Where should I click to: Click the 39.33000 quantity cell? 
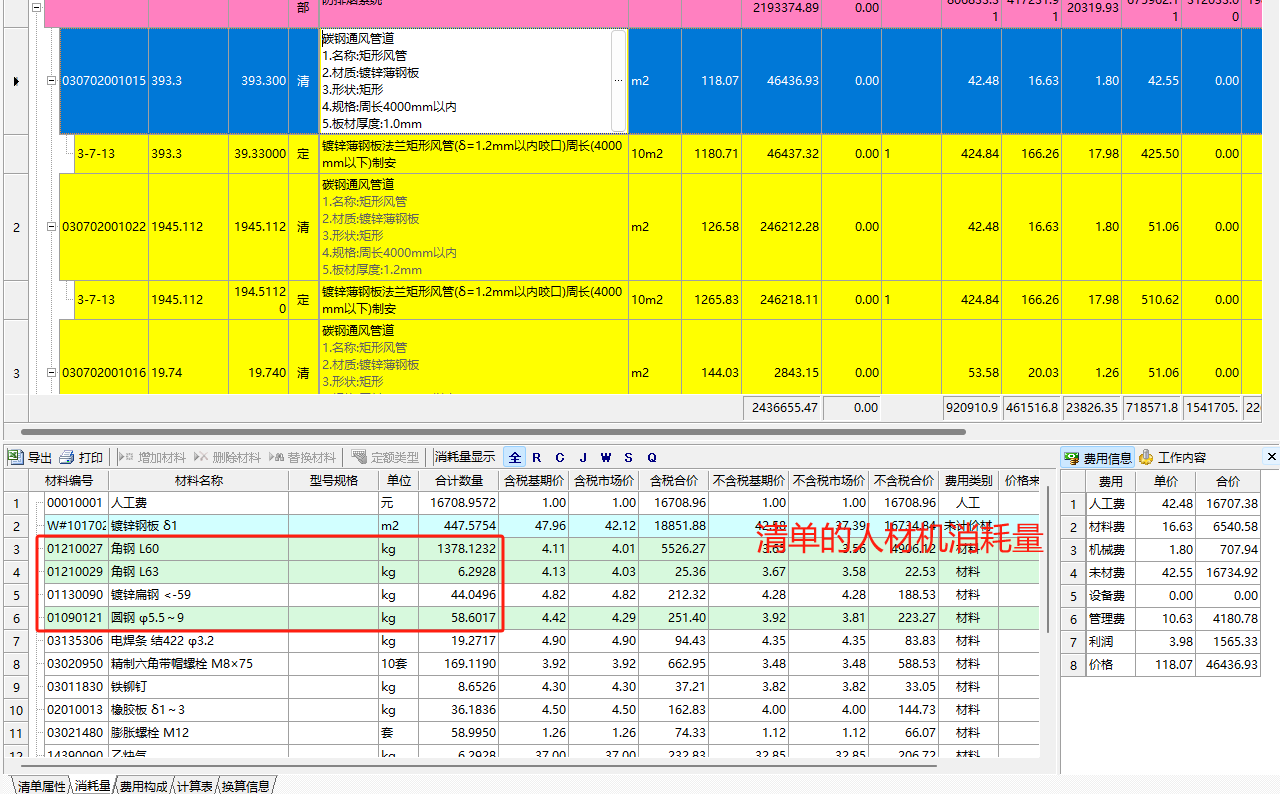[x=259, y=154]
